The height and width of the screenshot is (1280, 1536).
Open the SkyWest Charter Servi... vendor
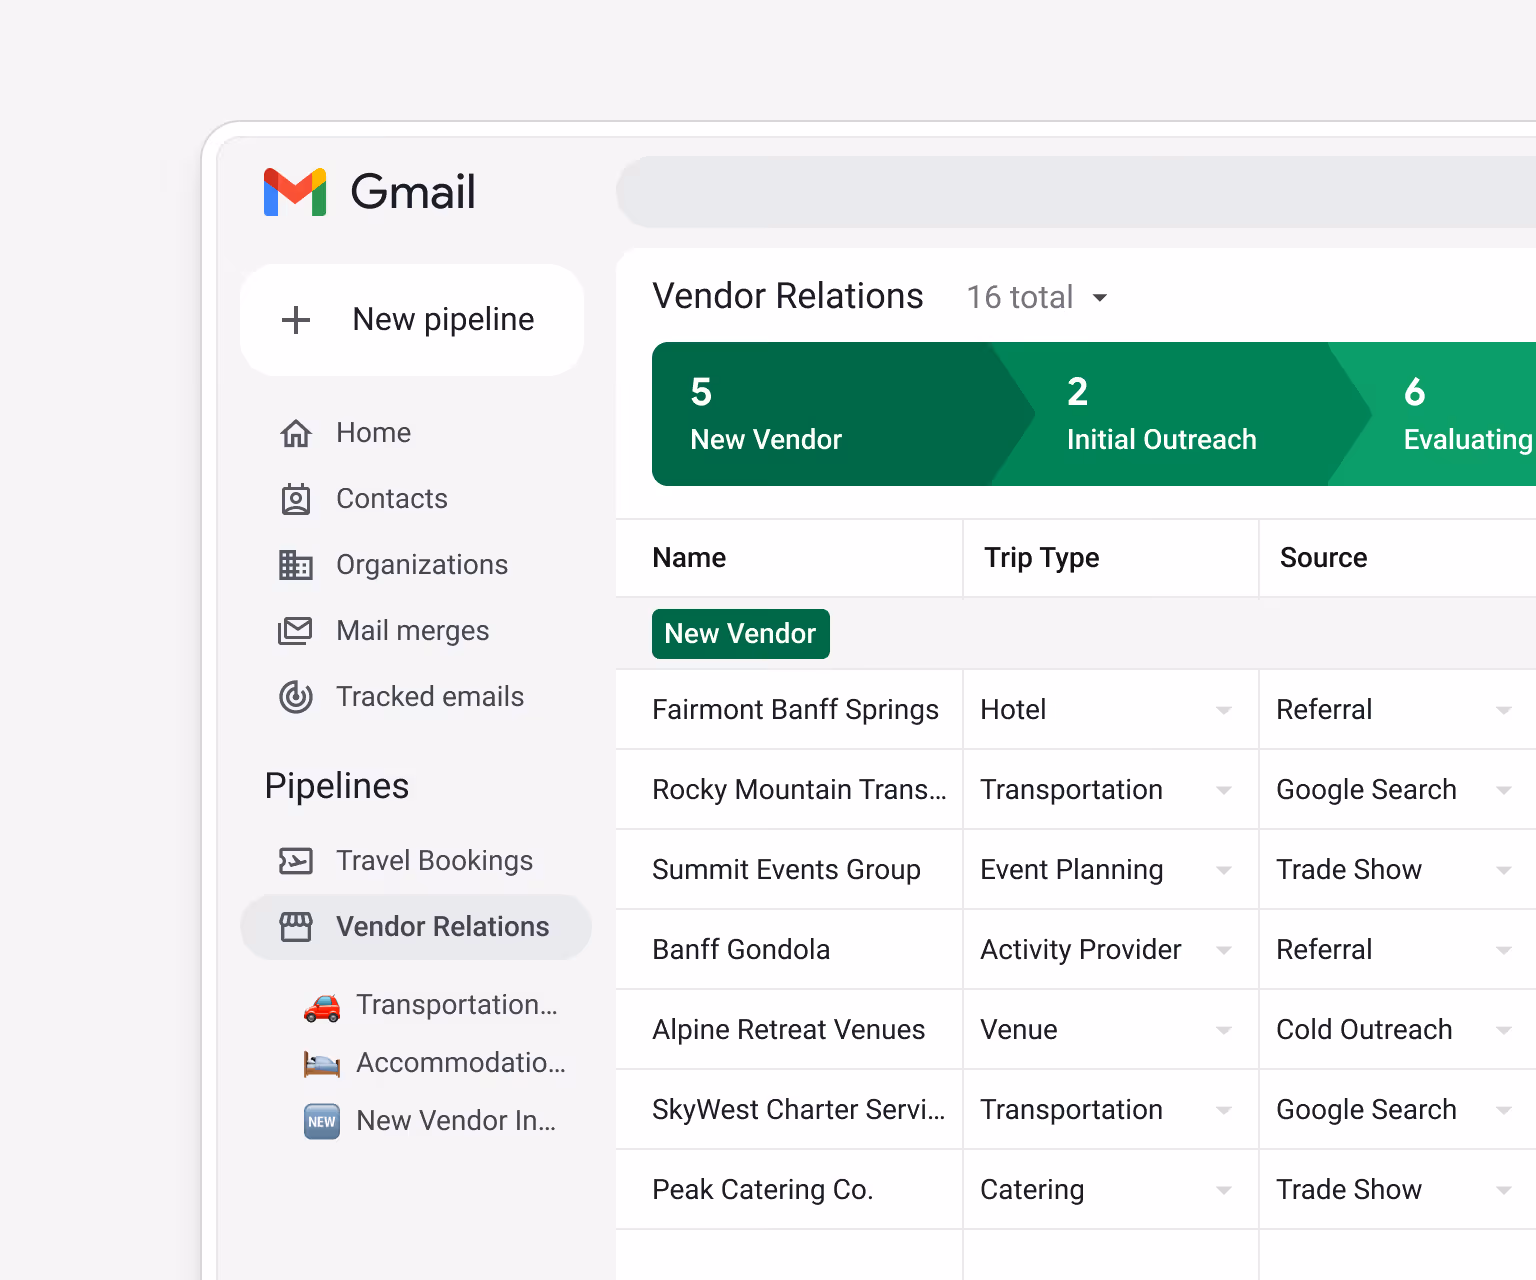tap(798, 1110)
